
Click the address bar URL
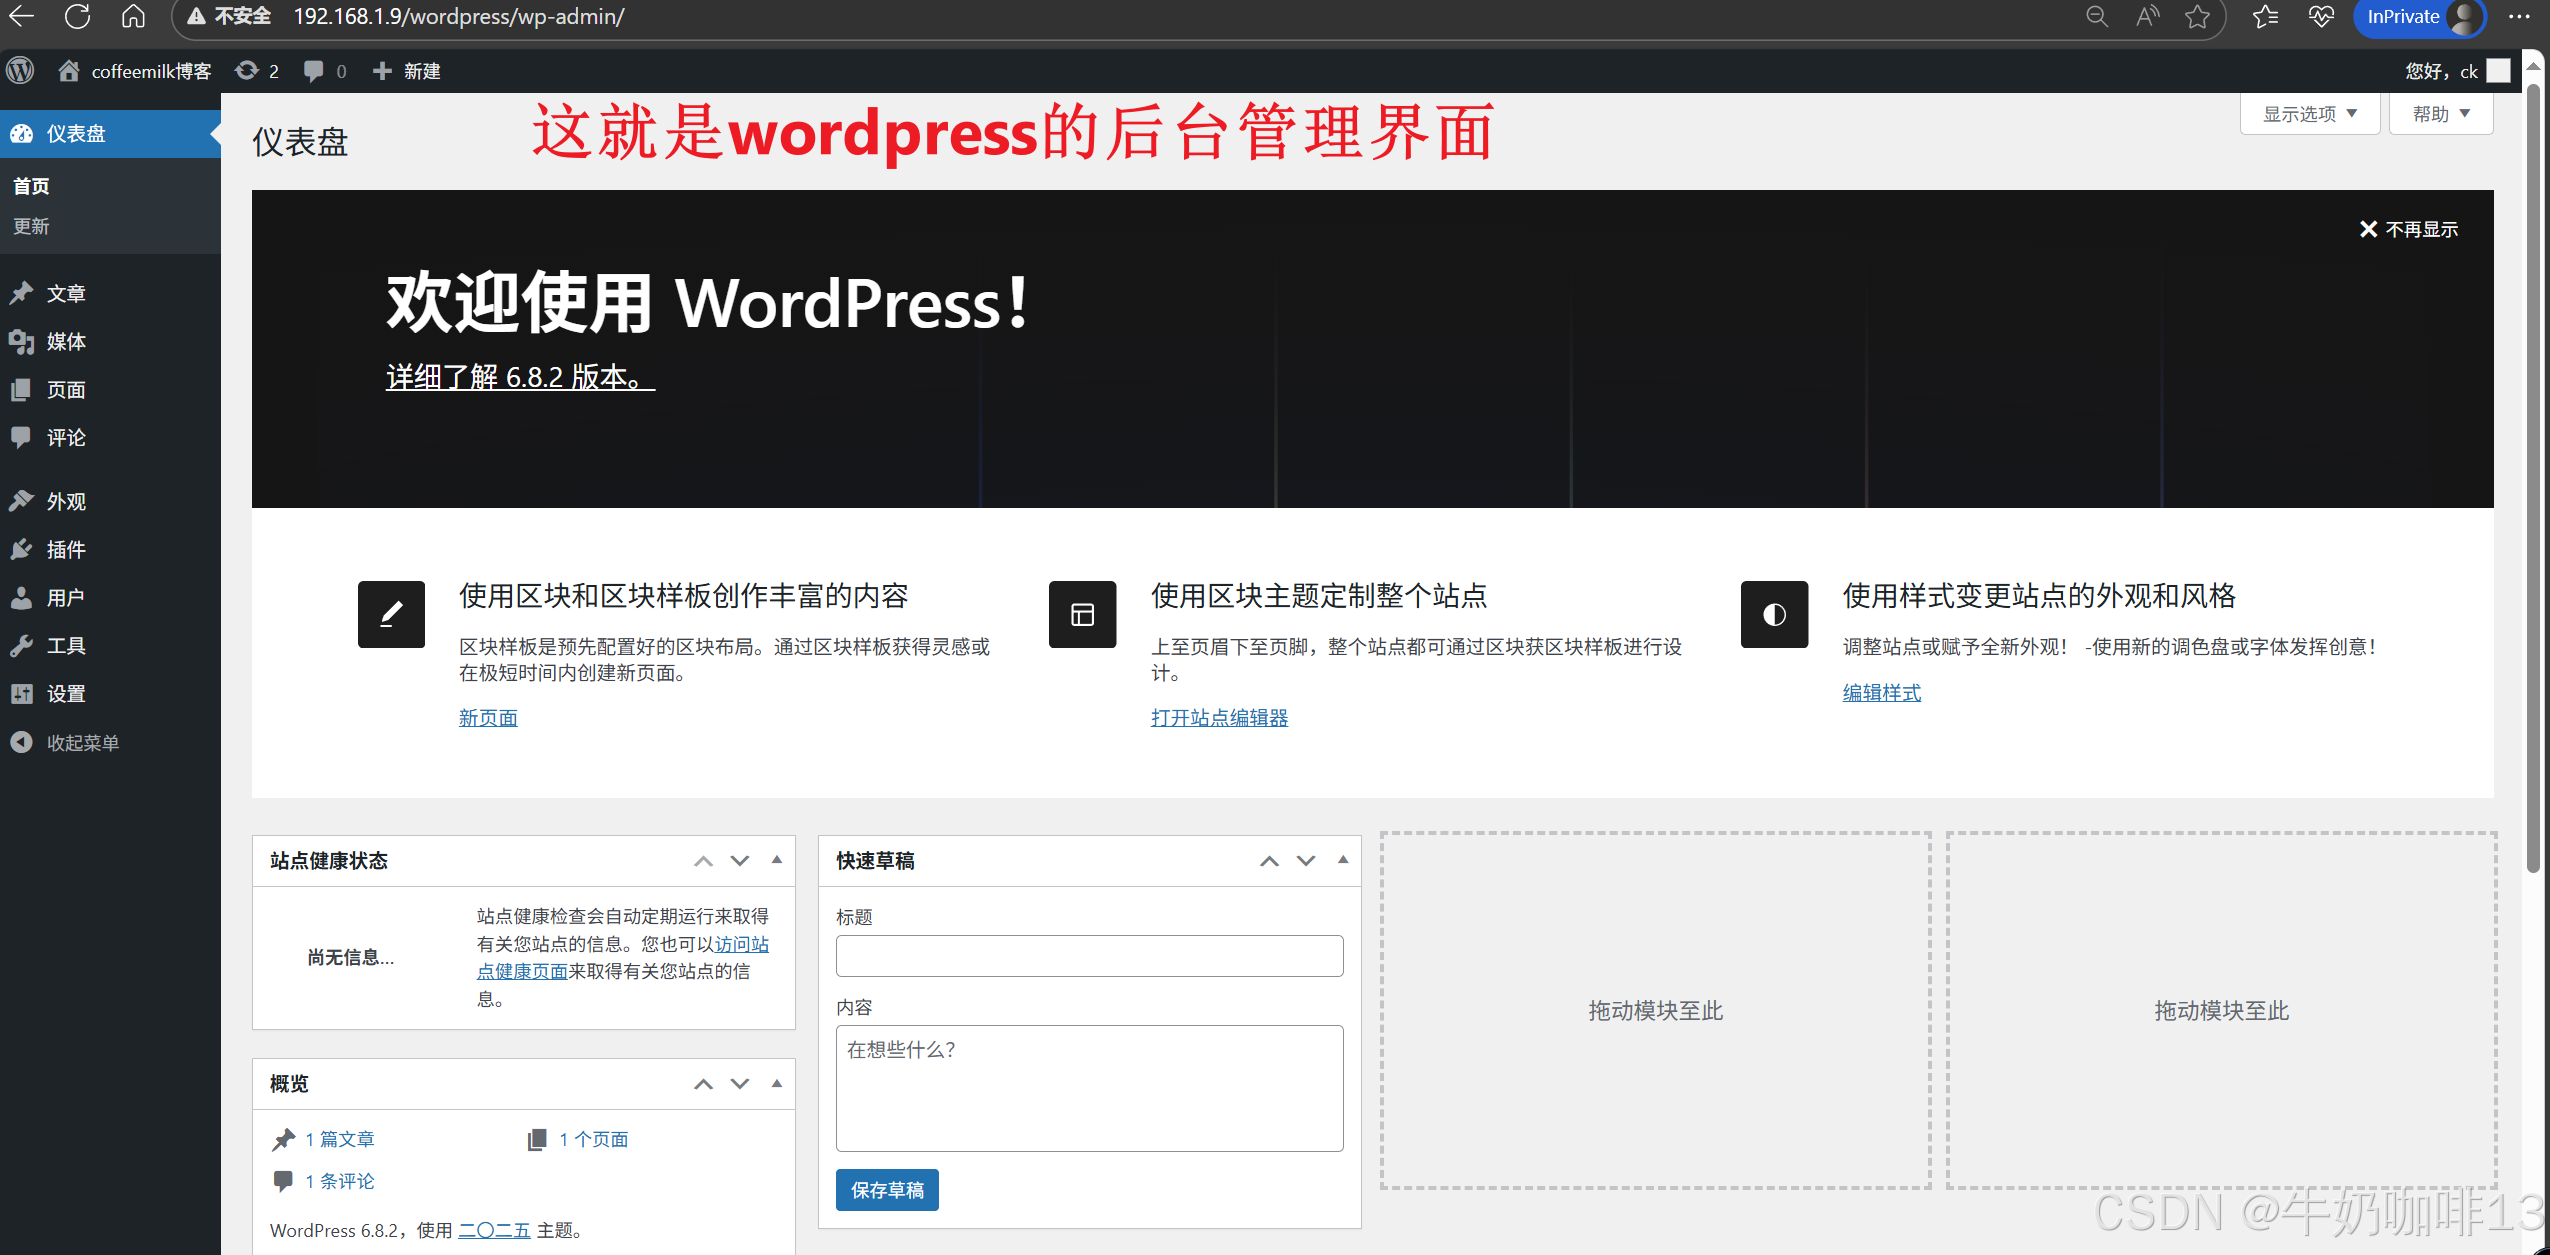point(458,16)
